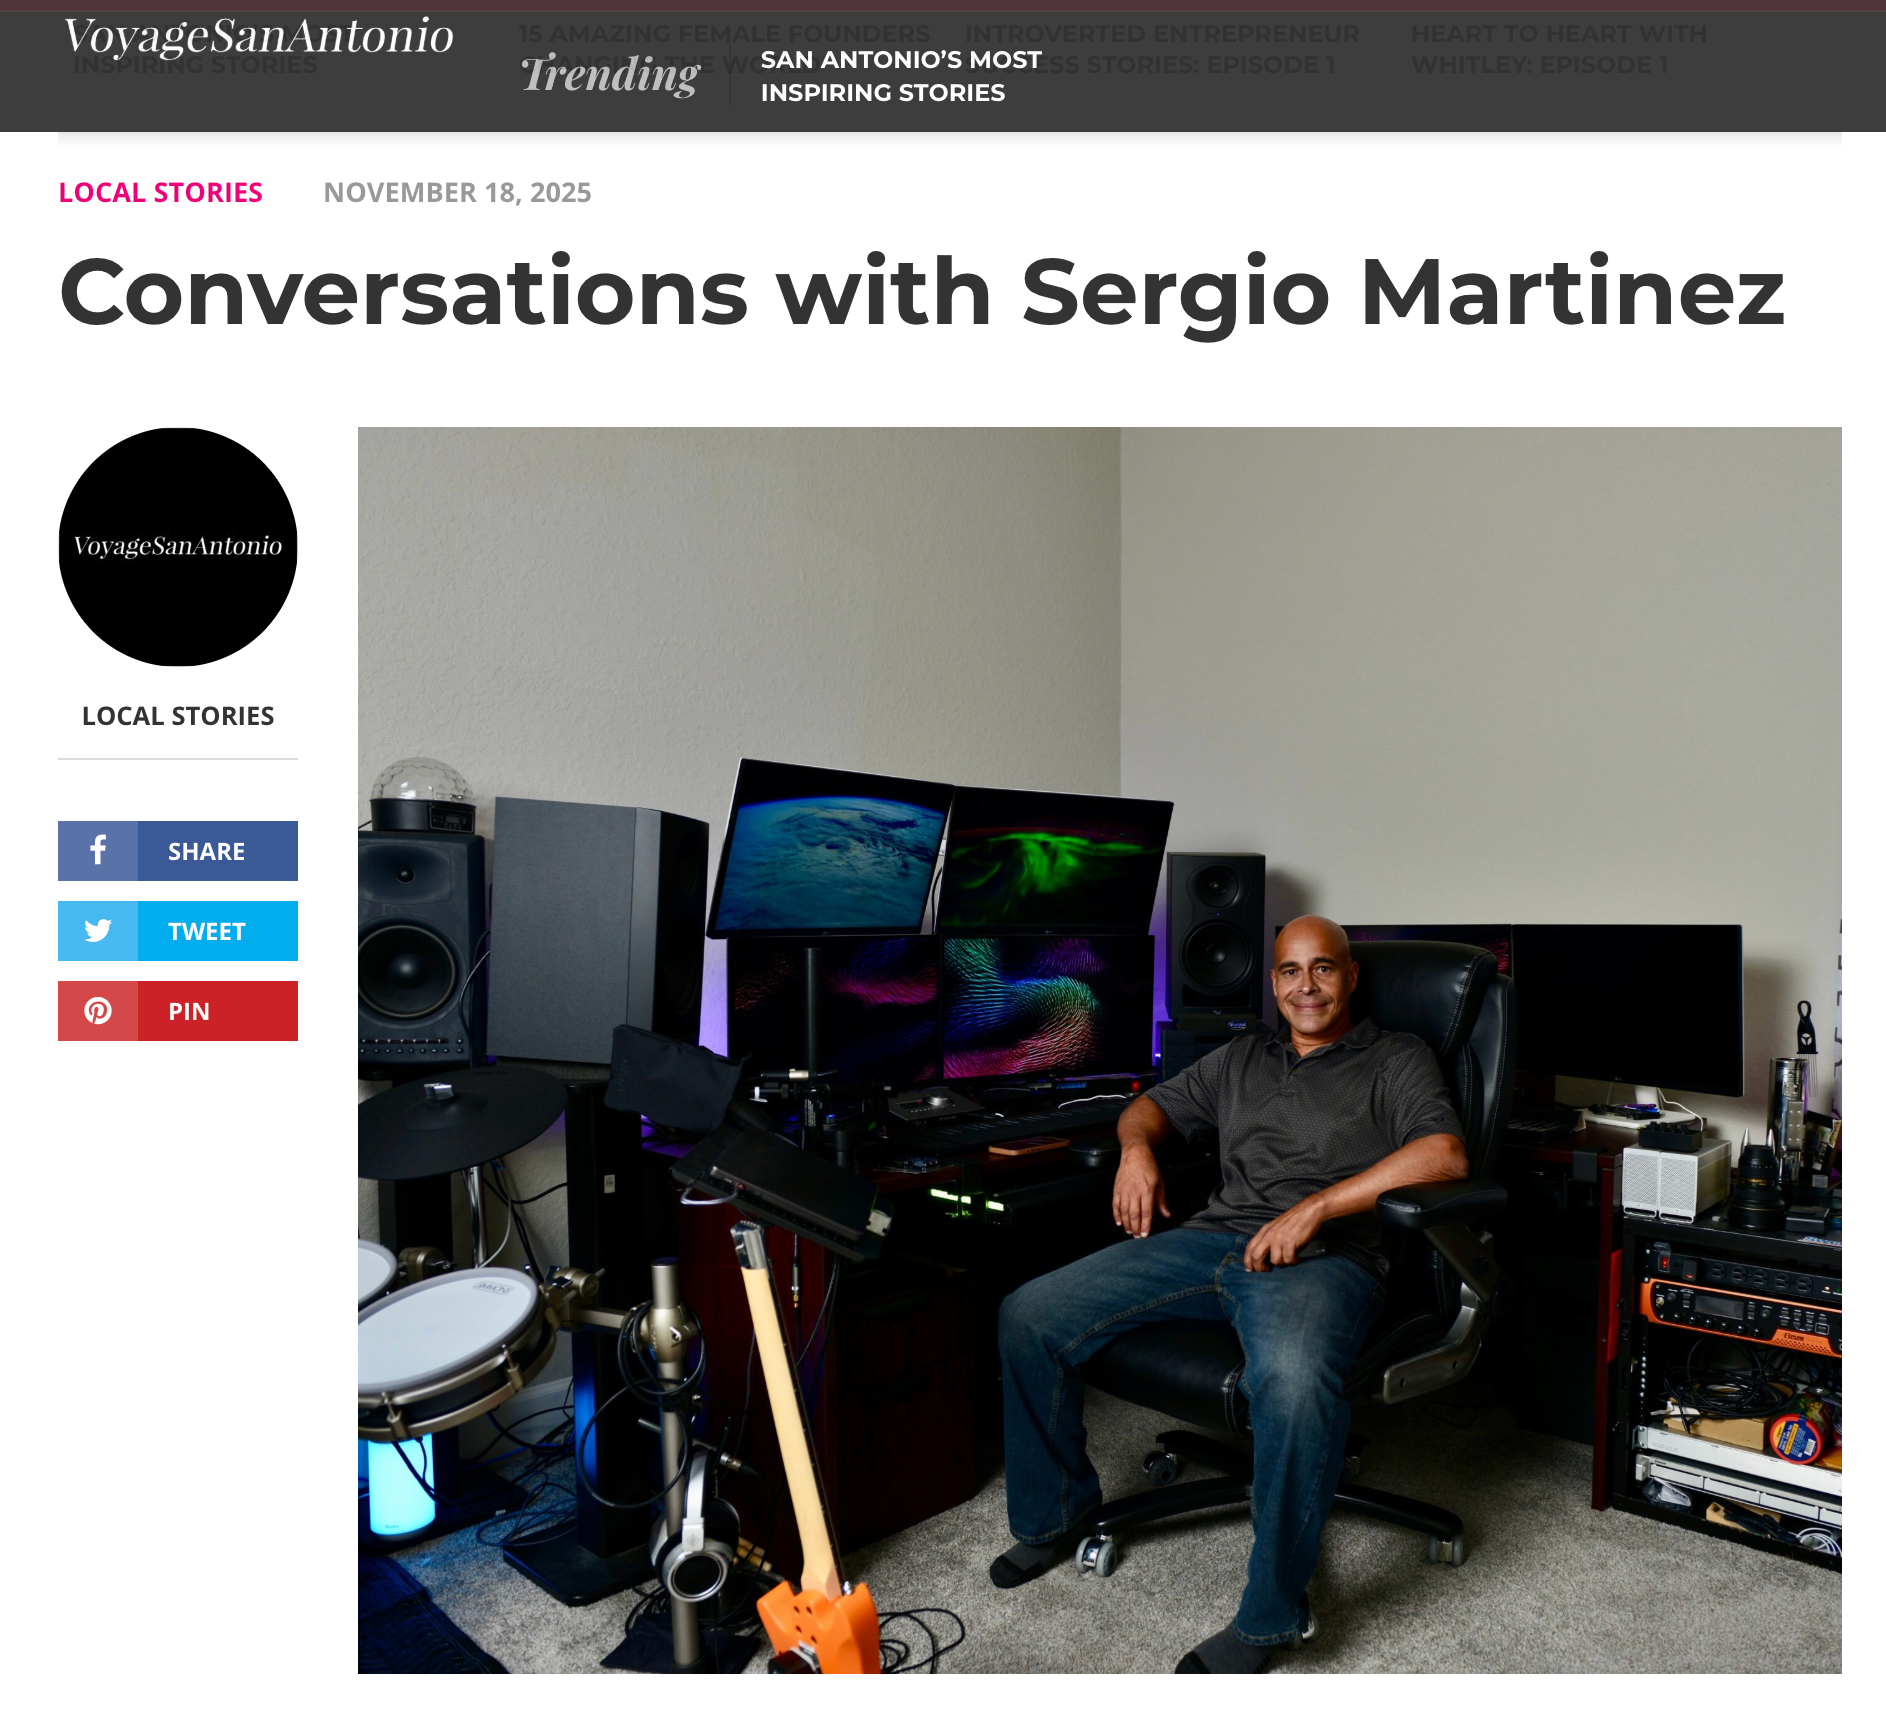Click the Facebook f icon
Screen dimensions: 1886x1718
point(98,851)
